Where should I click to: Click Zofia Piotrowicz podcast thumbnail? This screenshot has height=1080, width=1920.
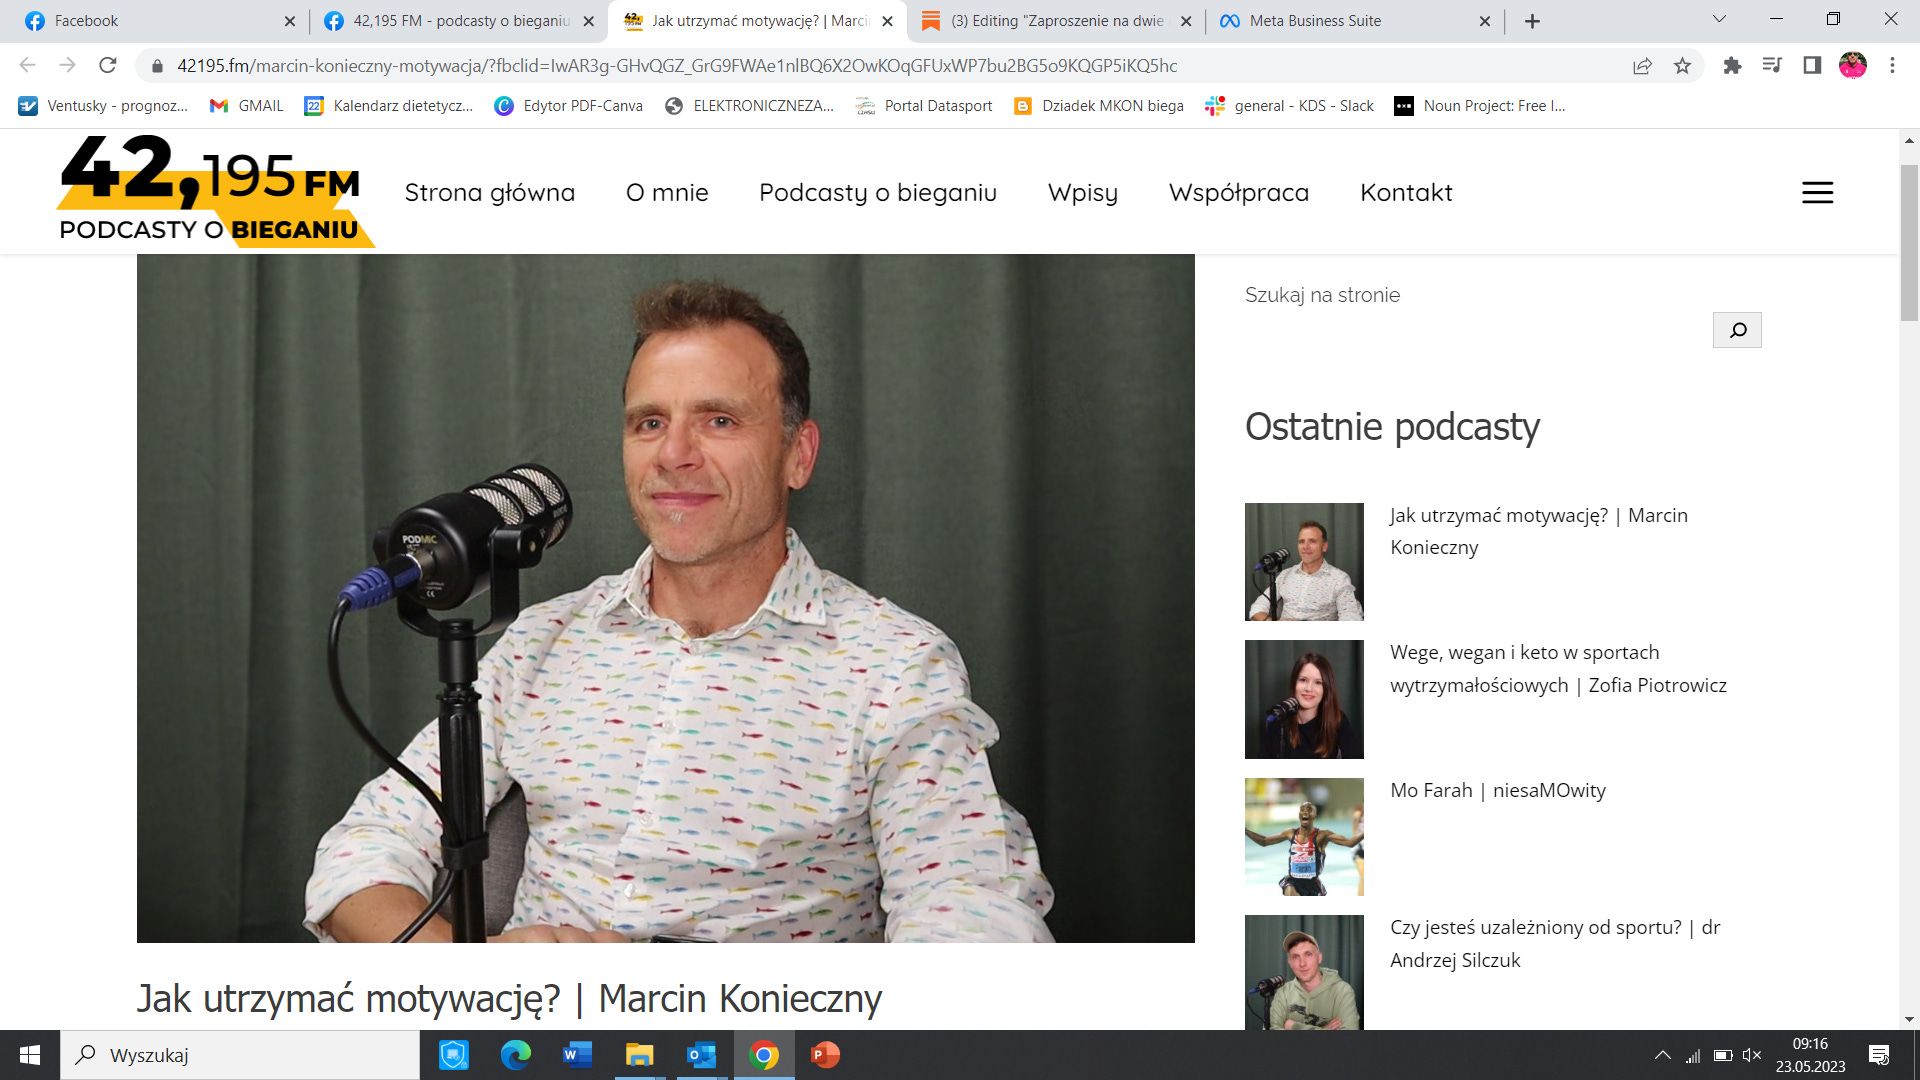pyautogui.click(x=1303, y=699)
